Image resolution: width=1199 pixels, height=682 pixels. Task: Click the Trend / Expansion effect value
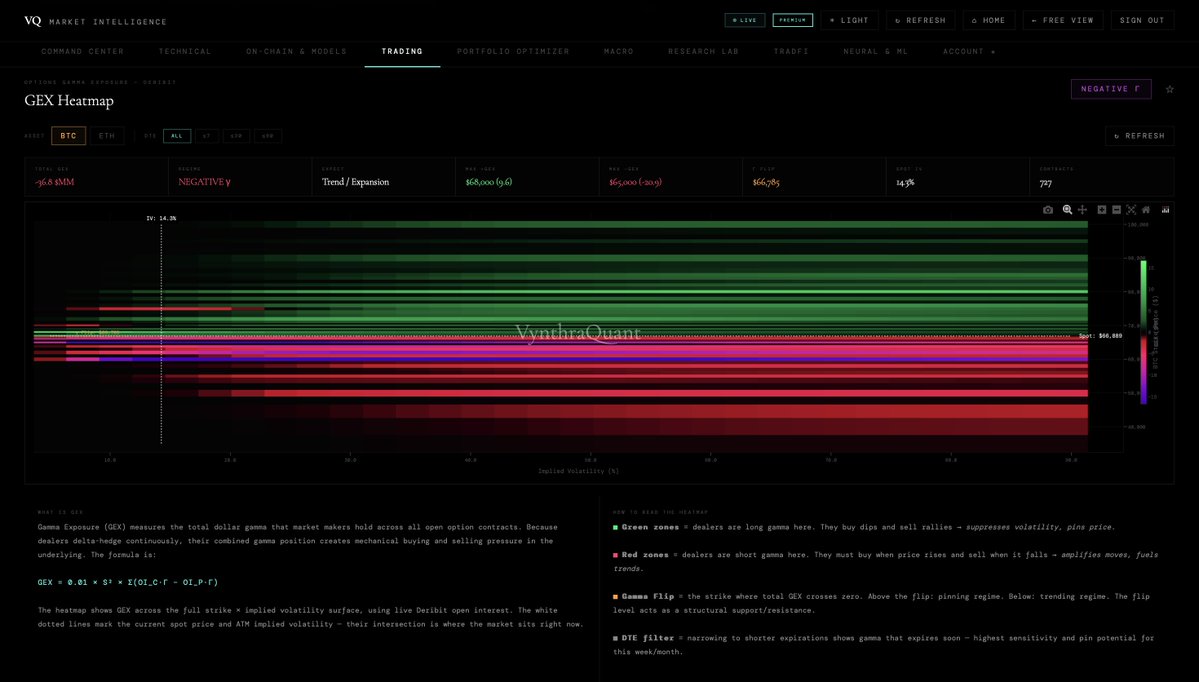pos(356,182)
